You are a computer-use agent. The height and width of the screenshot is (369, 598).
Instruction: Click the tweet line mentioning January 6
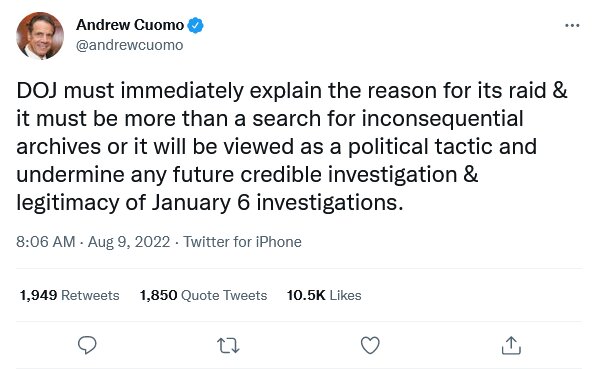[210, 202]
